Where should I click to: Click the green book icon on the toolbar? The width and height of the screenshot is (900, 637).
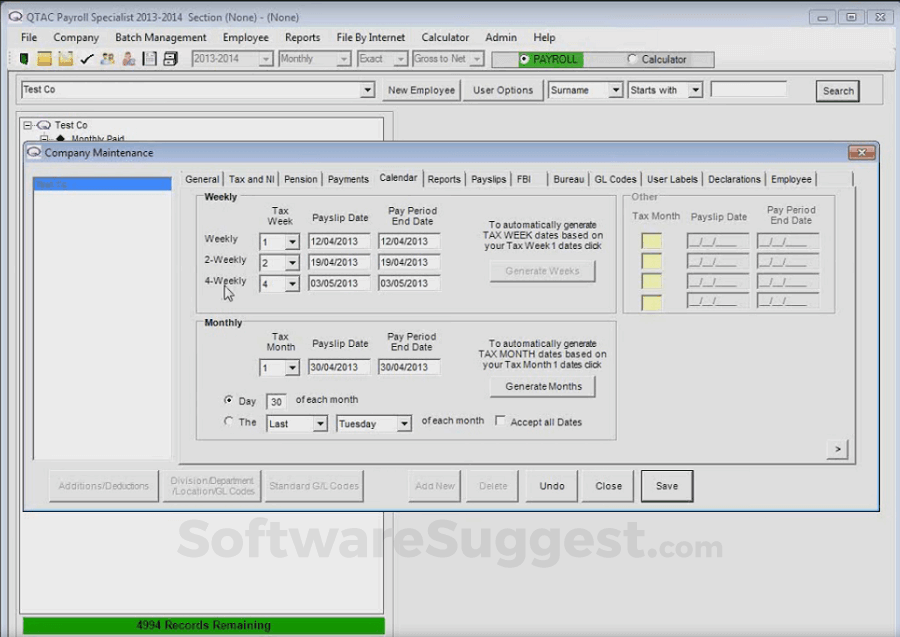pyautogui.click(x=24, y=59)
